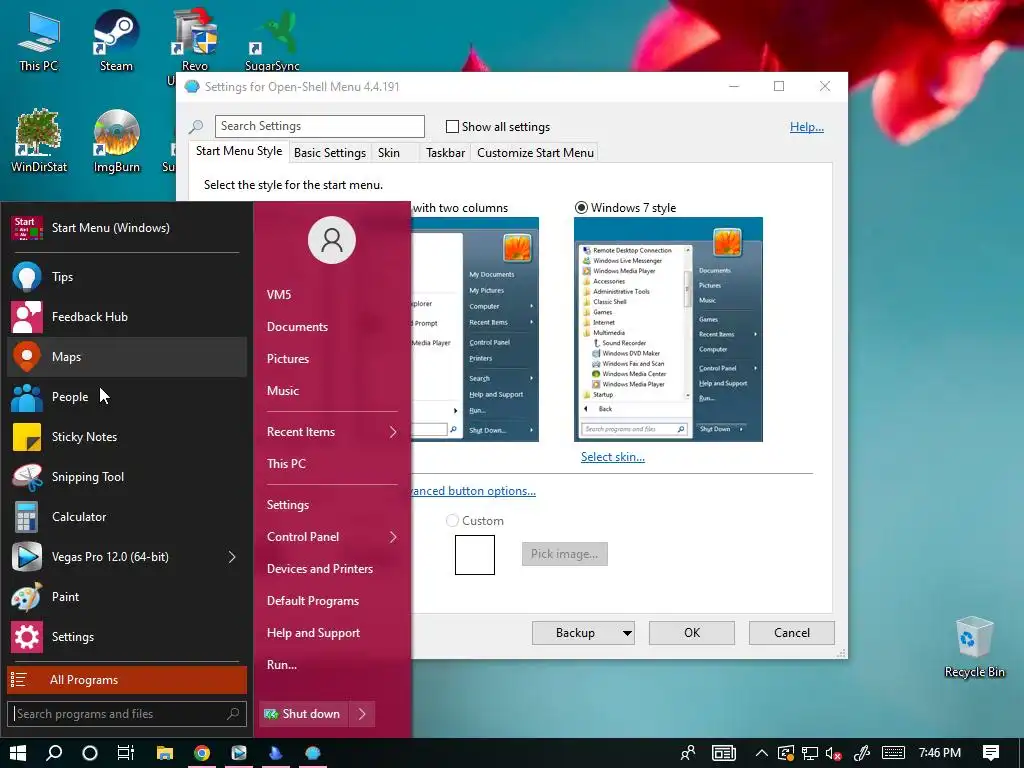Click the Search Settings field
Viewport: 1024px width, 768px height.
pos(319,126)
